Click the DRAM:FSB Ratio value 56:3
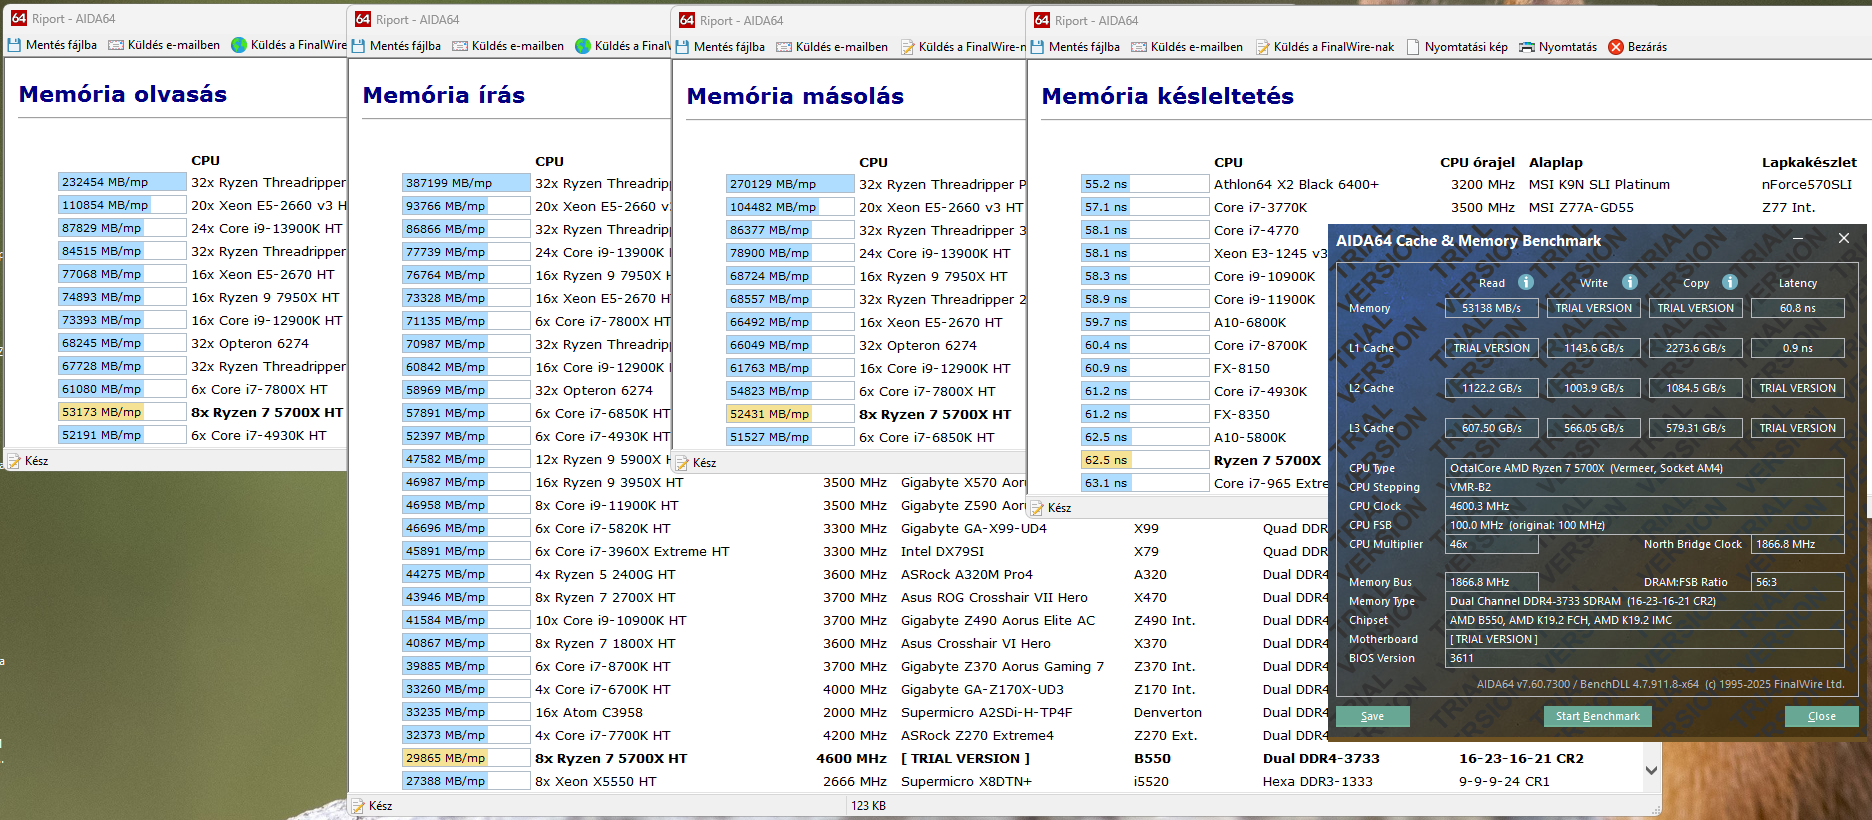 coord(1798,582)
